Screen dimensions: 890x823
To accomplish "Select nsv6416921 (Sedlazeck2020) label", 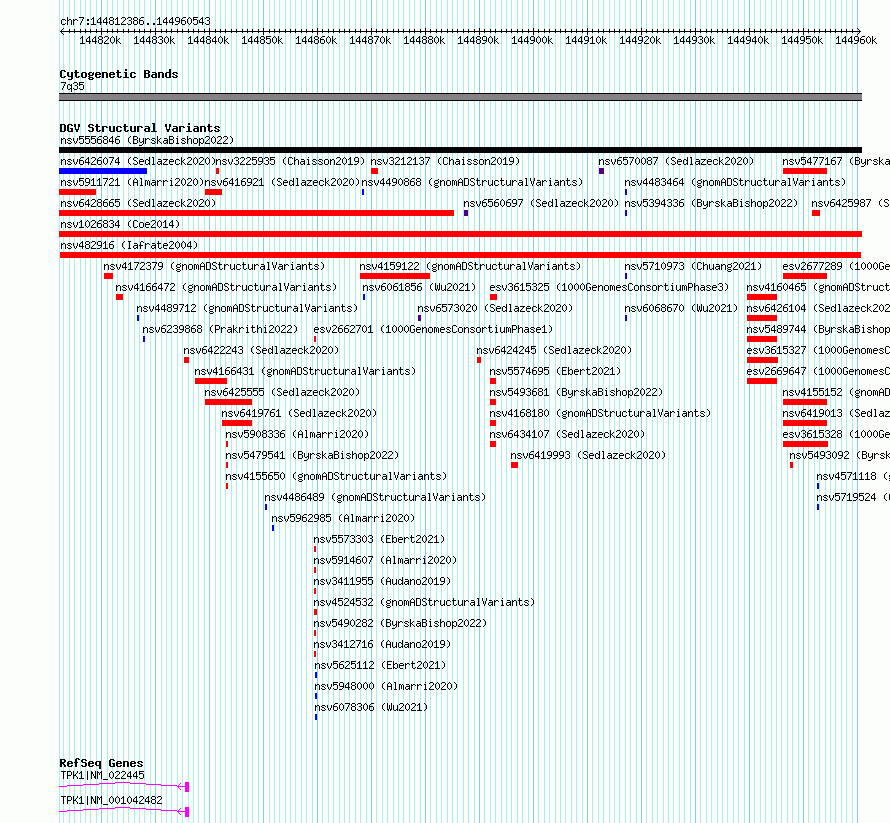I will (282, 182).
